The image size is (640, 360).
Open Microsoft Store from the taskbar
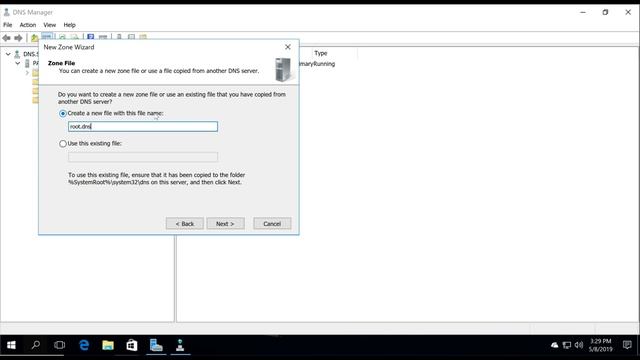(132, 345)
